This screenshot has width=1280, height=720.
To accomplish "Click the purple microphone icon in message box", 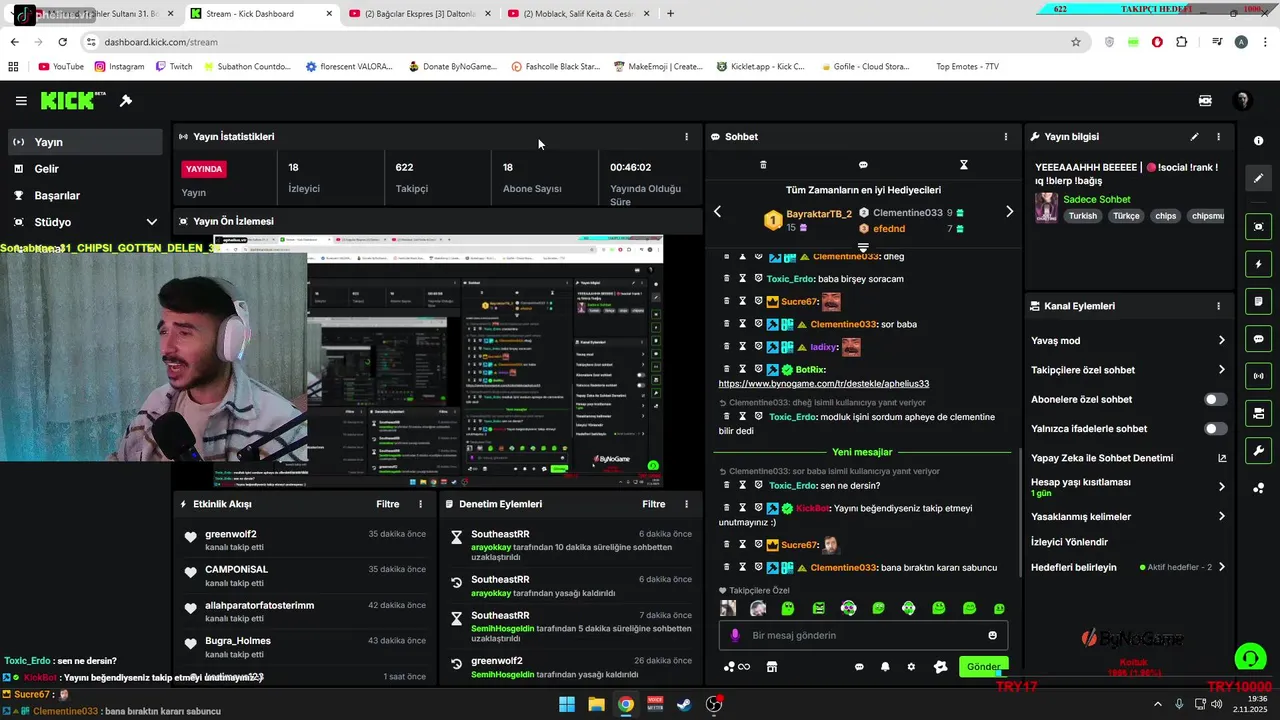I will click(735, 635).
